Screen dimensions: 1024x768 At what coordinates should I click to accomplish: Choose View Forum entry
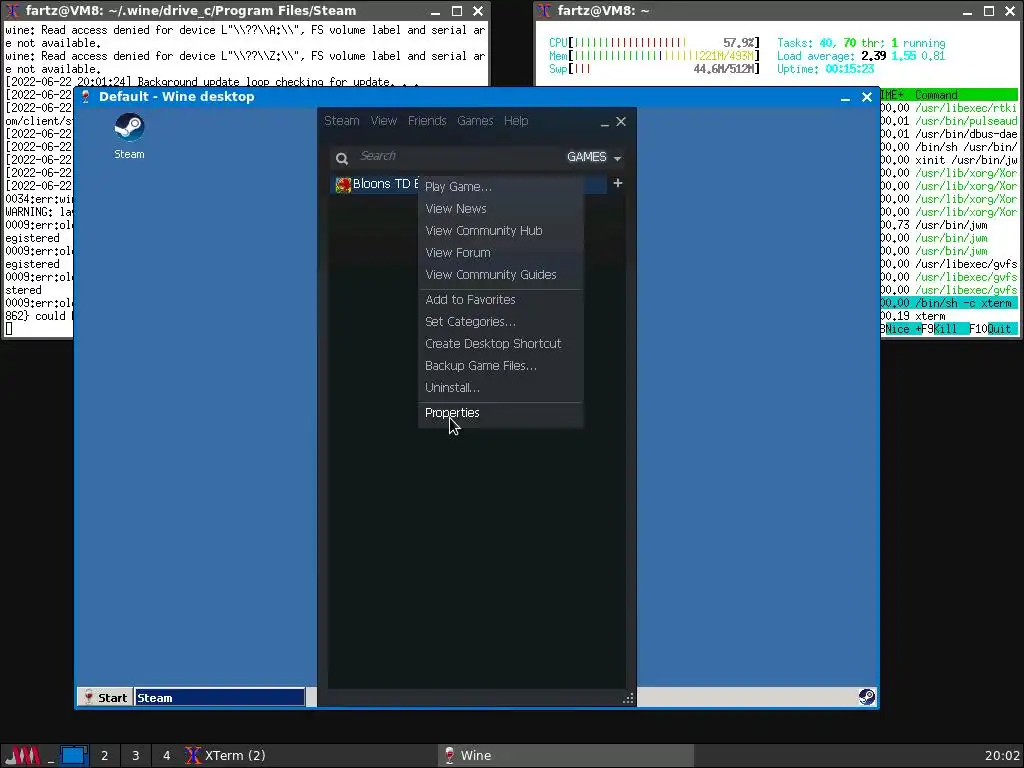coord(500,253)
